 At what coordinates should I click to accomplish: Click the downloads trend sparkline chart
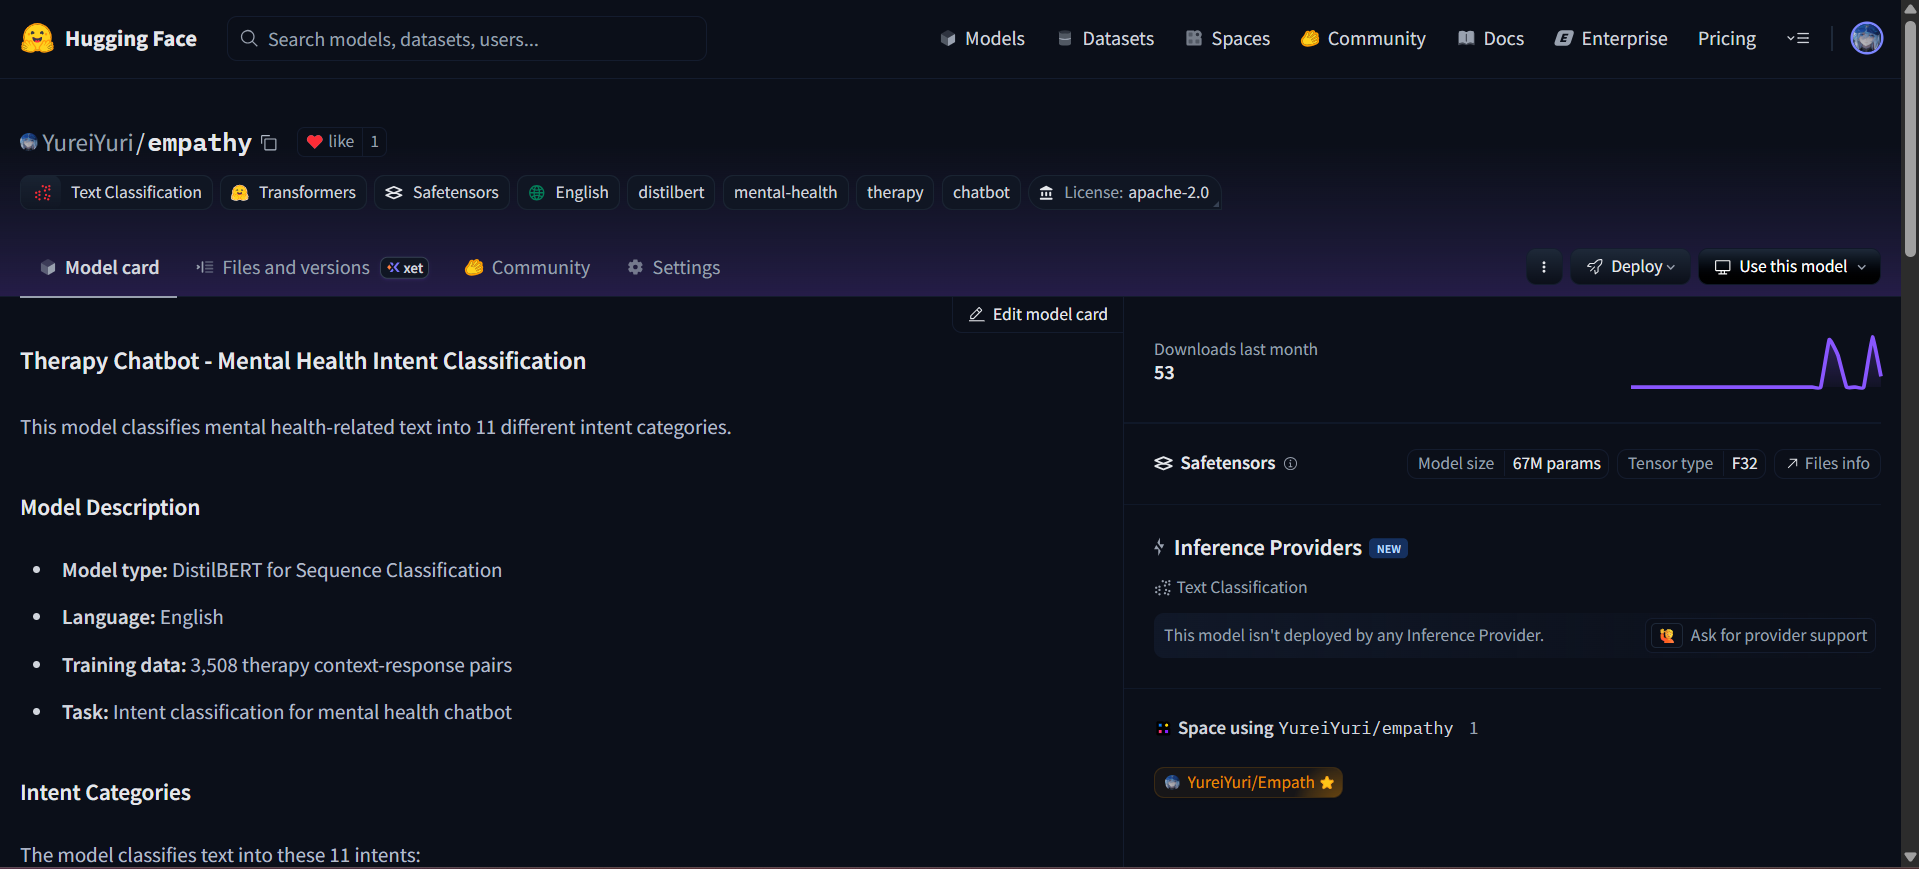pyautogui.click(x=1756, y=362)
